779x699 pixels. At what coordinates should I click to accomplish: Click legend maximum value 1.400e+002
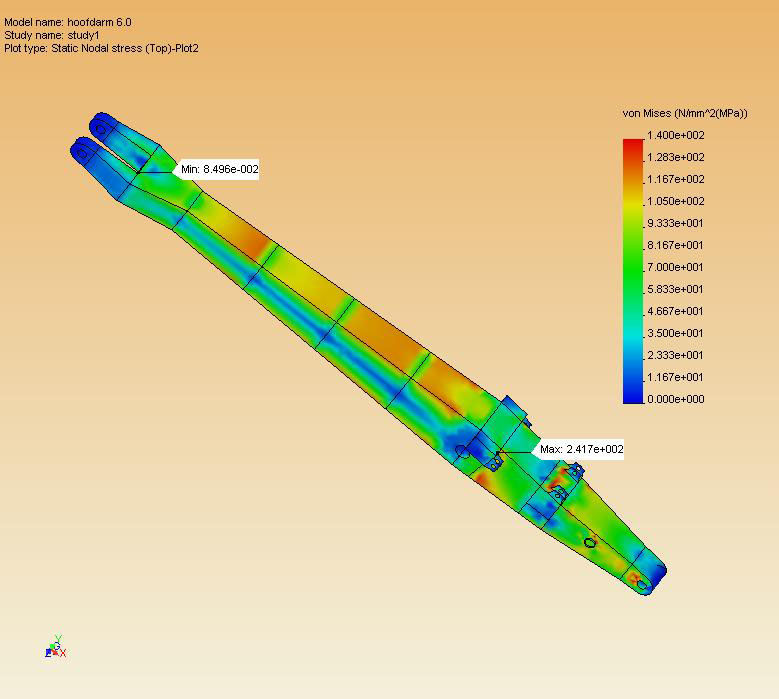pos(676,135)
